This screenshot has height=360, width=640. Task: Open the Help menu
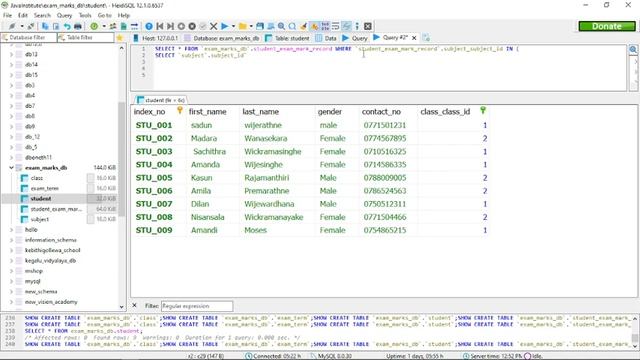(x=124, y=15)
